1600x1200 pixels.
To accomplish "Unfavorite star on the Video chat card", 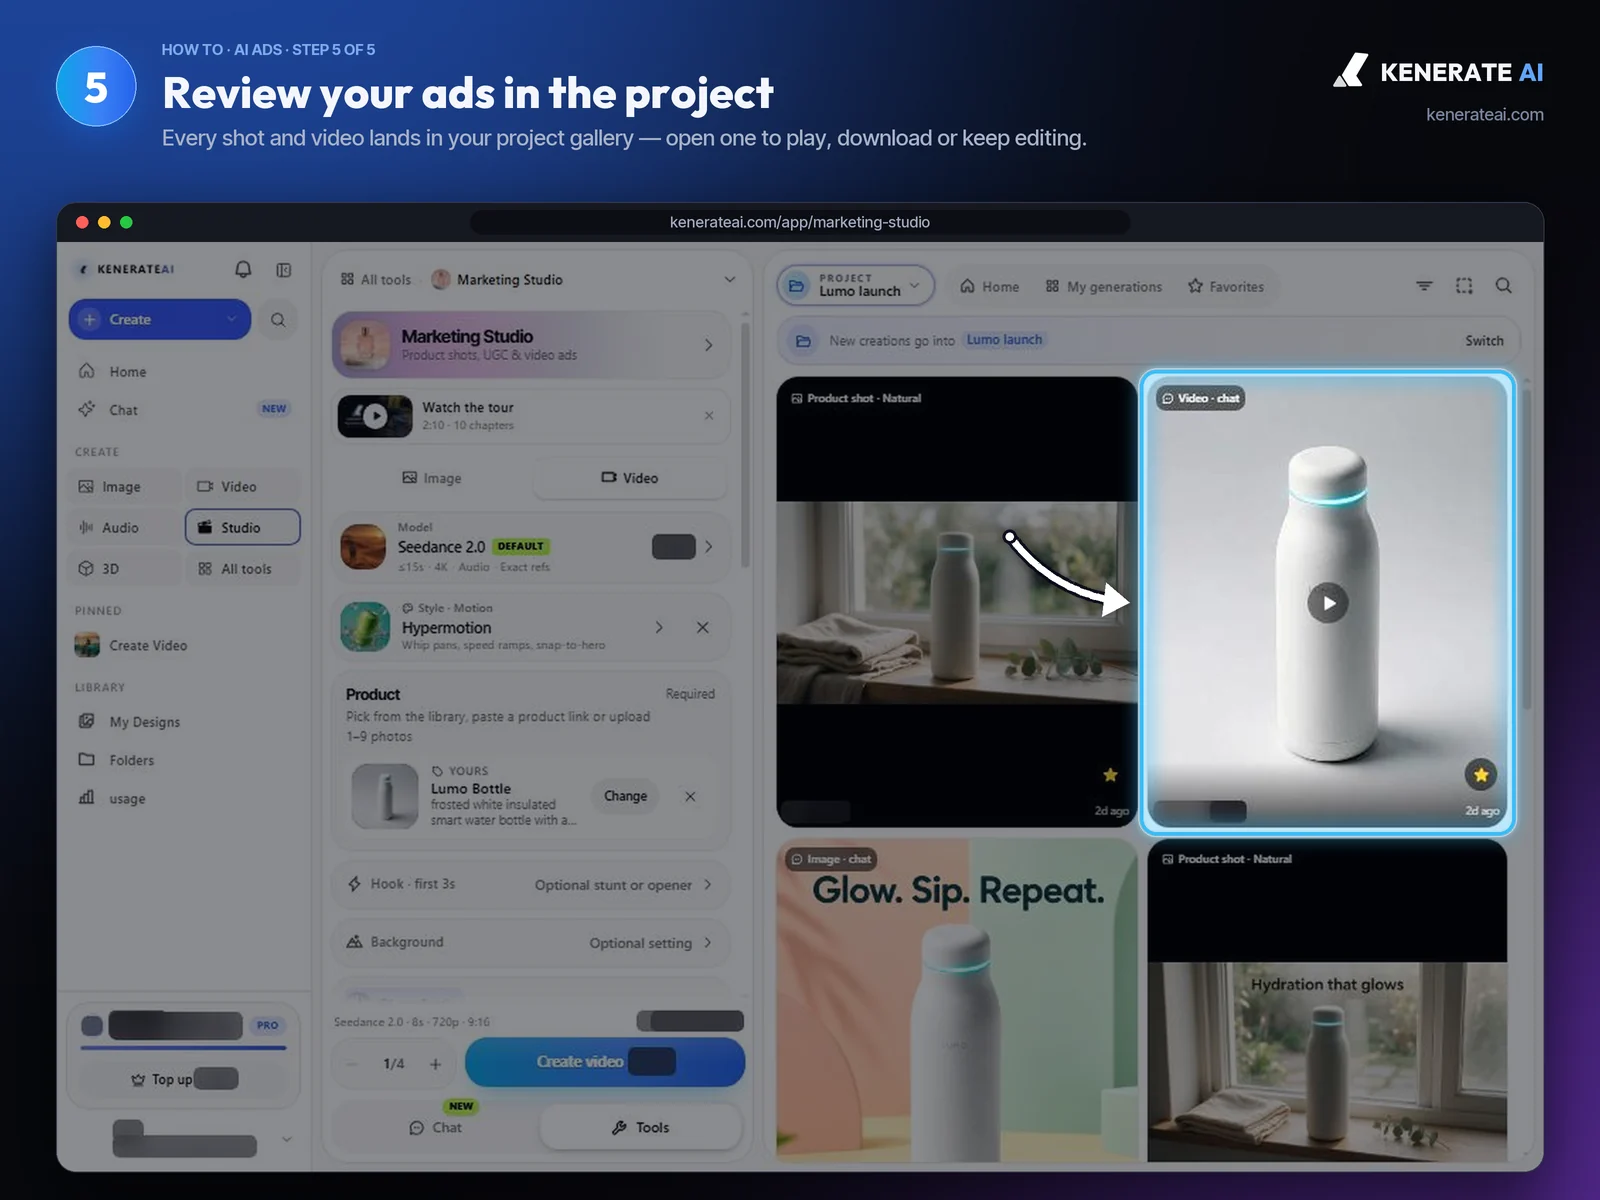I will (1481, 775).
